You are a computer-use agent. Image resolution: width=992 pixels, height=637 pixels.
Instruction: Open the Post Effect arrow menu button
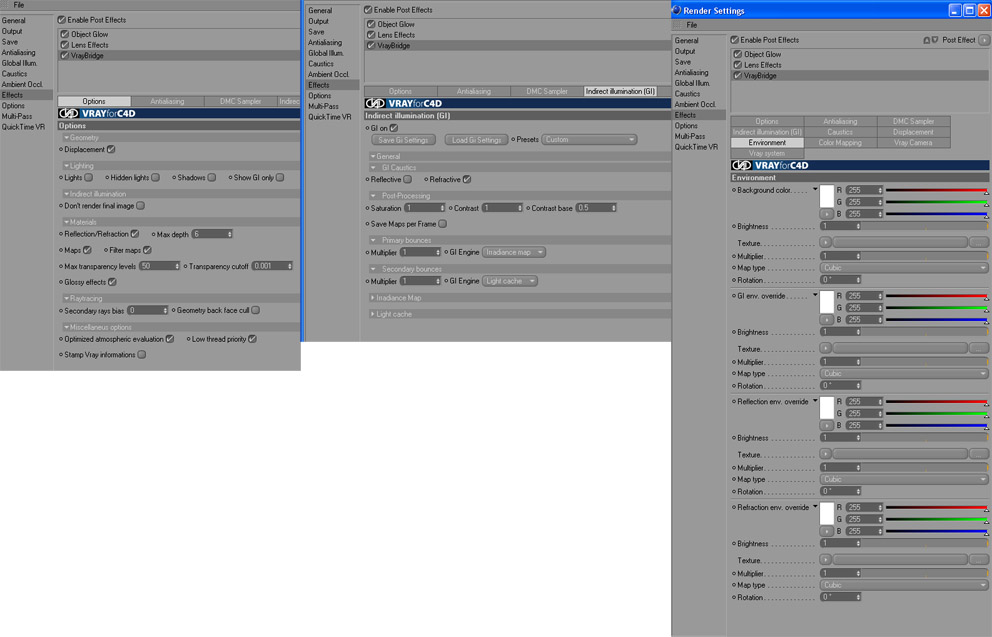click(x=984, y=40)
